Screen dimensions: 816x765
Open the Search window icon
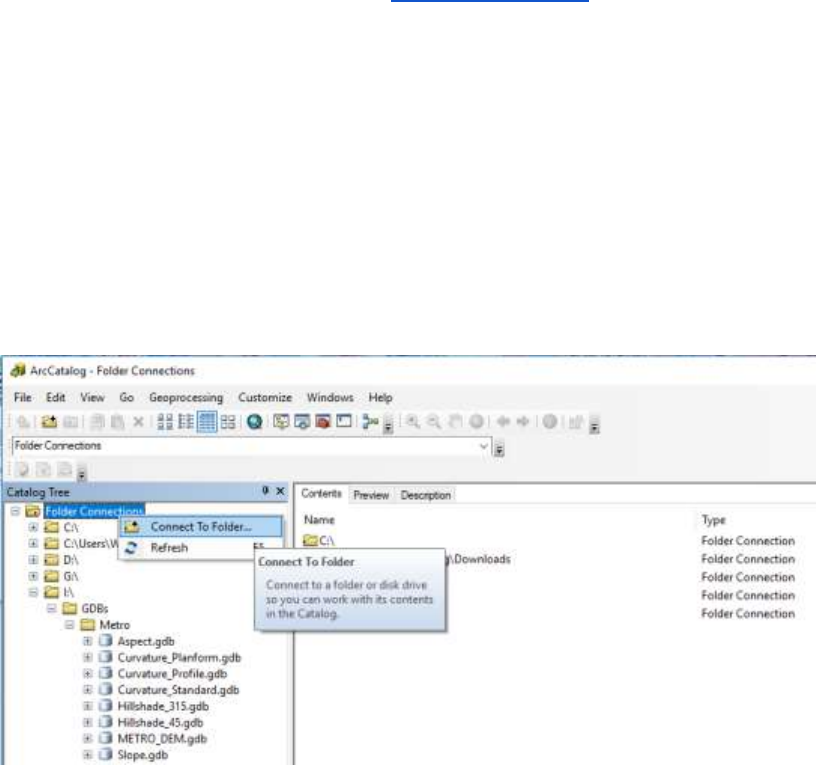[x=302, y=422]
